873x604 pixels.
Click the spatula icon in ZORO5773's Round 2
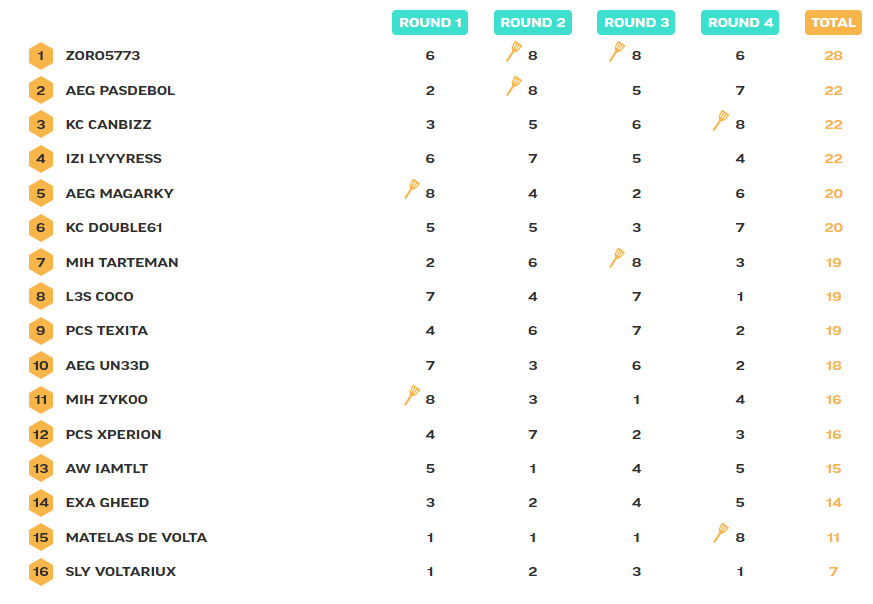tap(514, 52)
